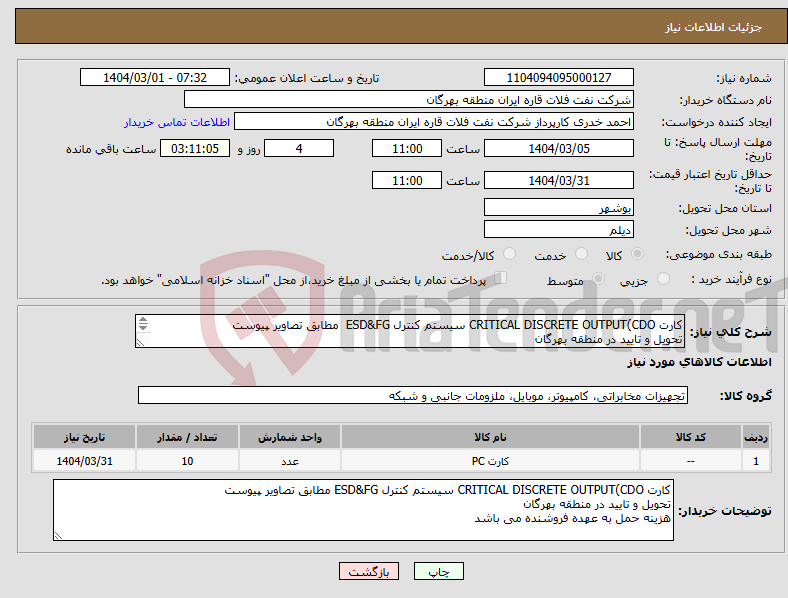
Task: Click the عدد unit cell
Action: click(x=290, y=461)
